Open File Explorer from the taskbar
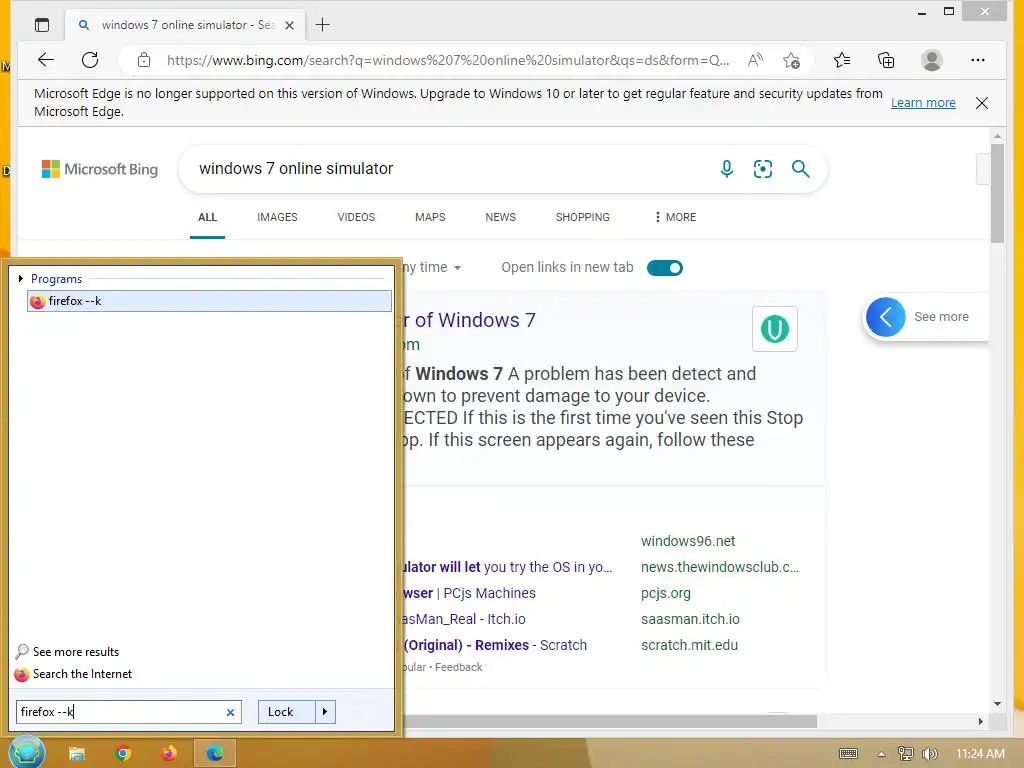 [x=77, y=754]
